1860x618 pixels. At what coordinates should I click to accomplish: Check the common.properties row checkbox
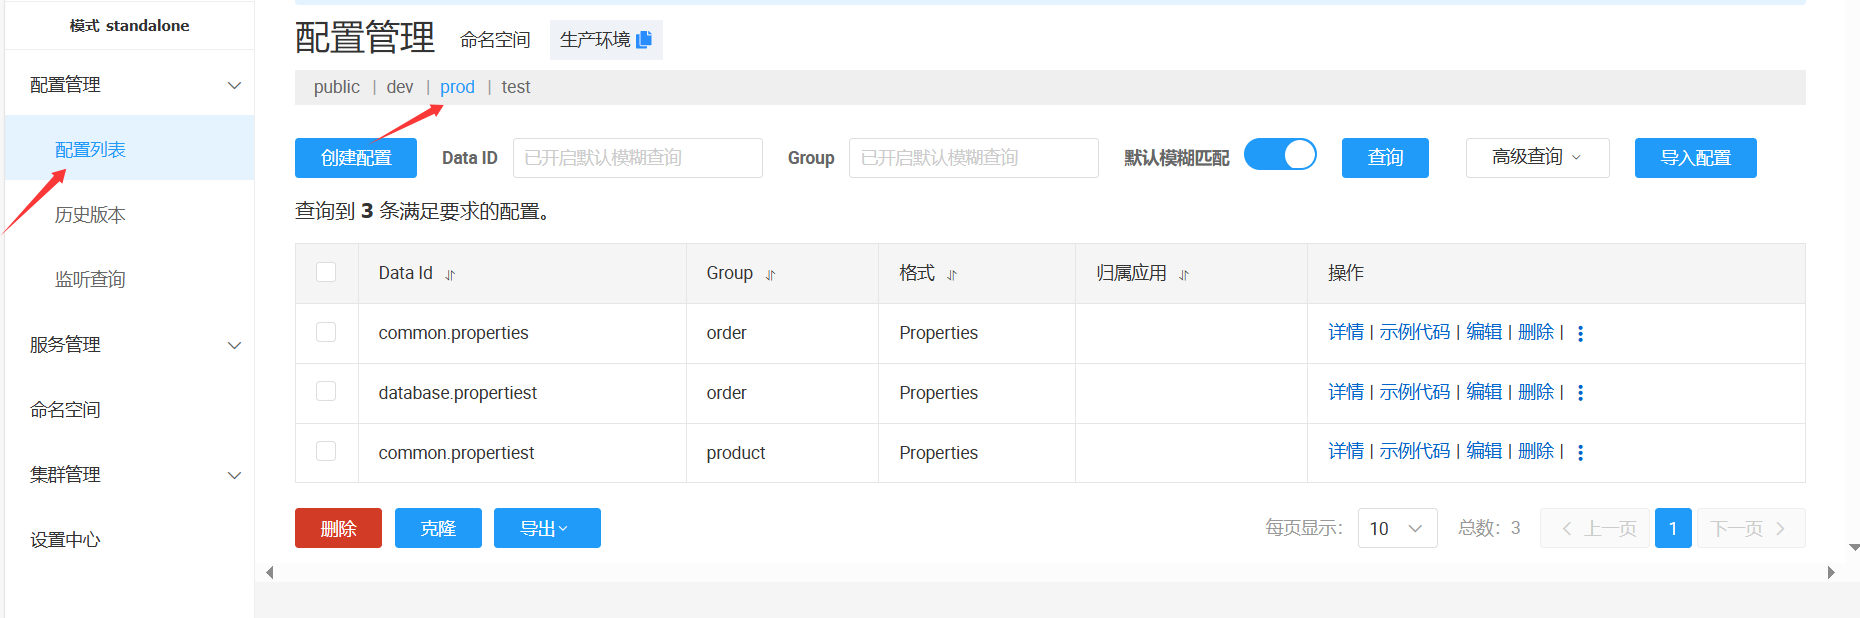326,332
